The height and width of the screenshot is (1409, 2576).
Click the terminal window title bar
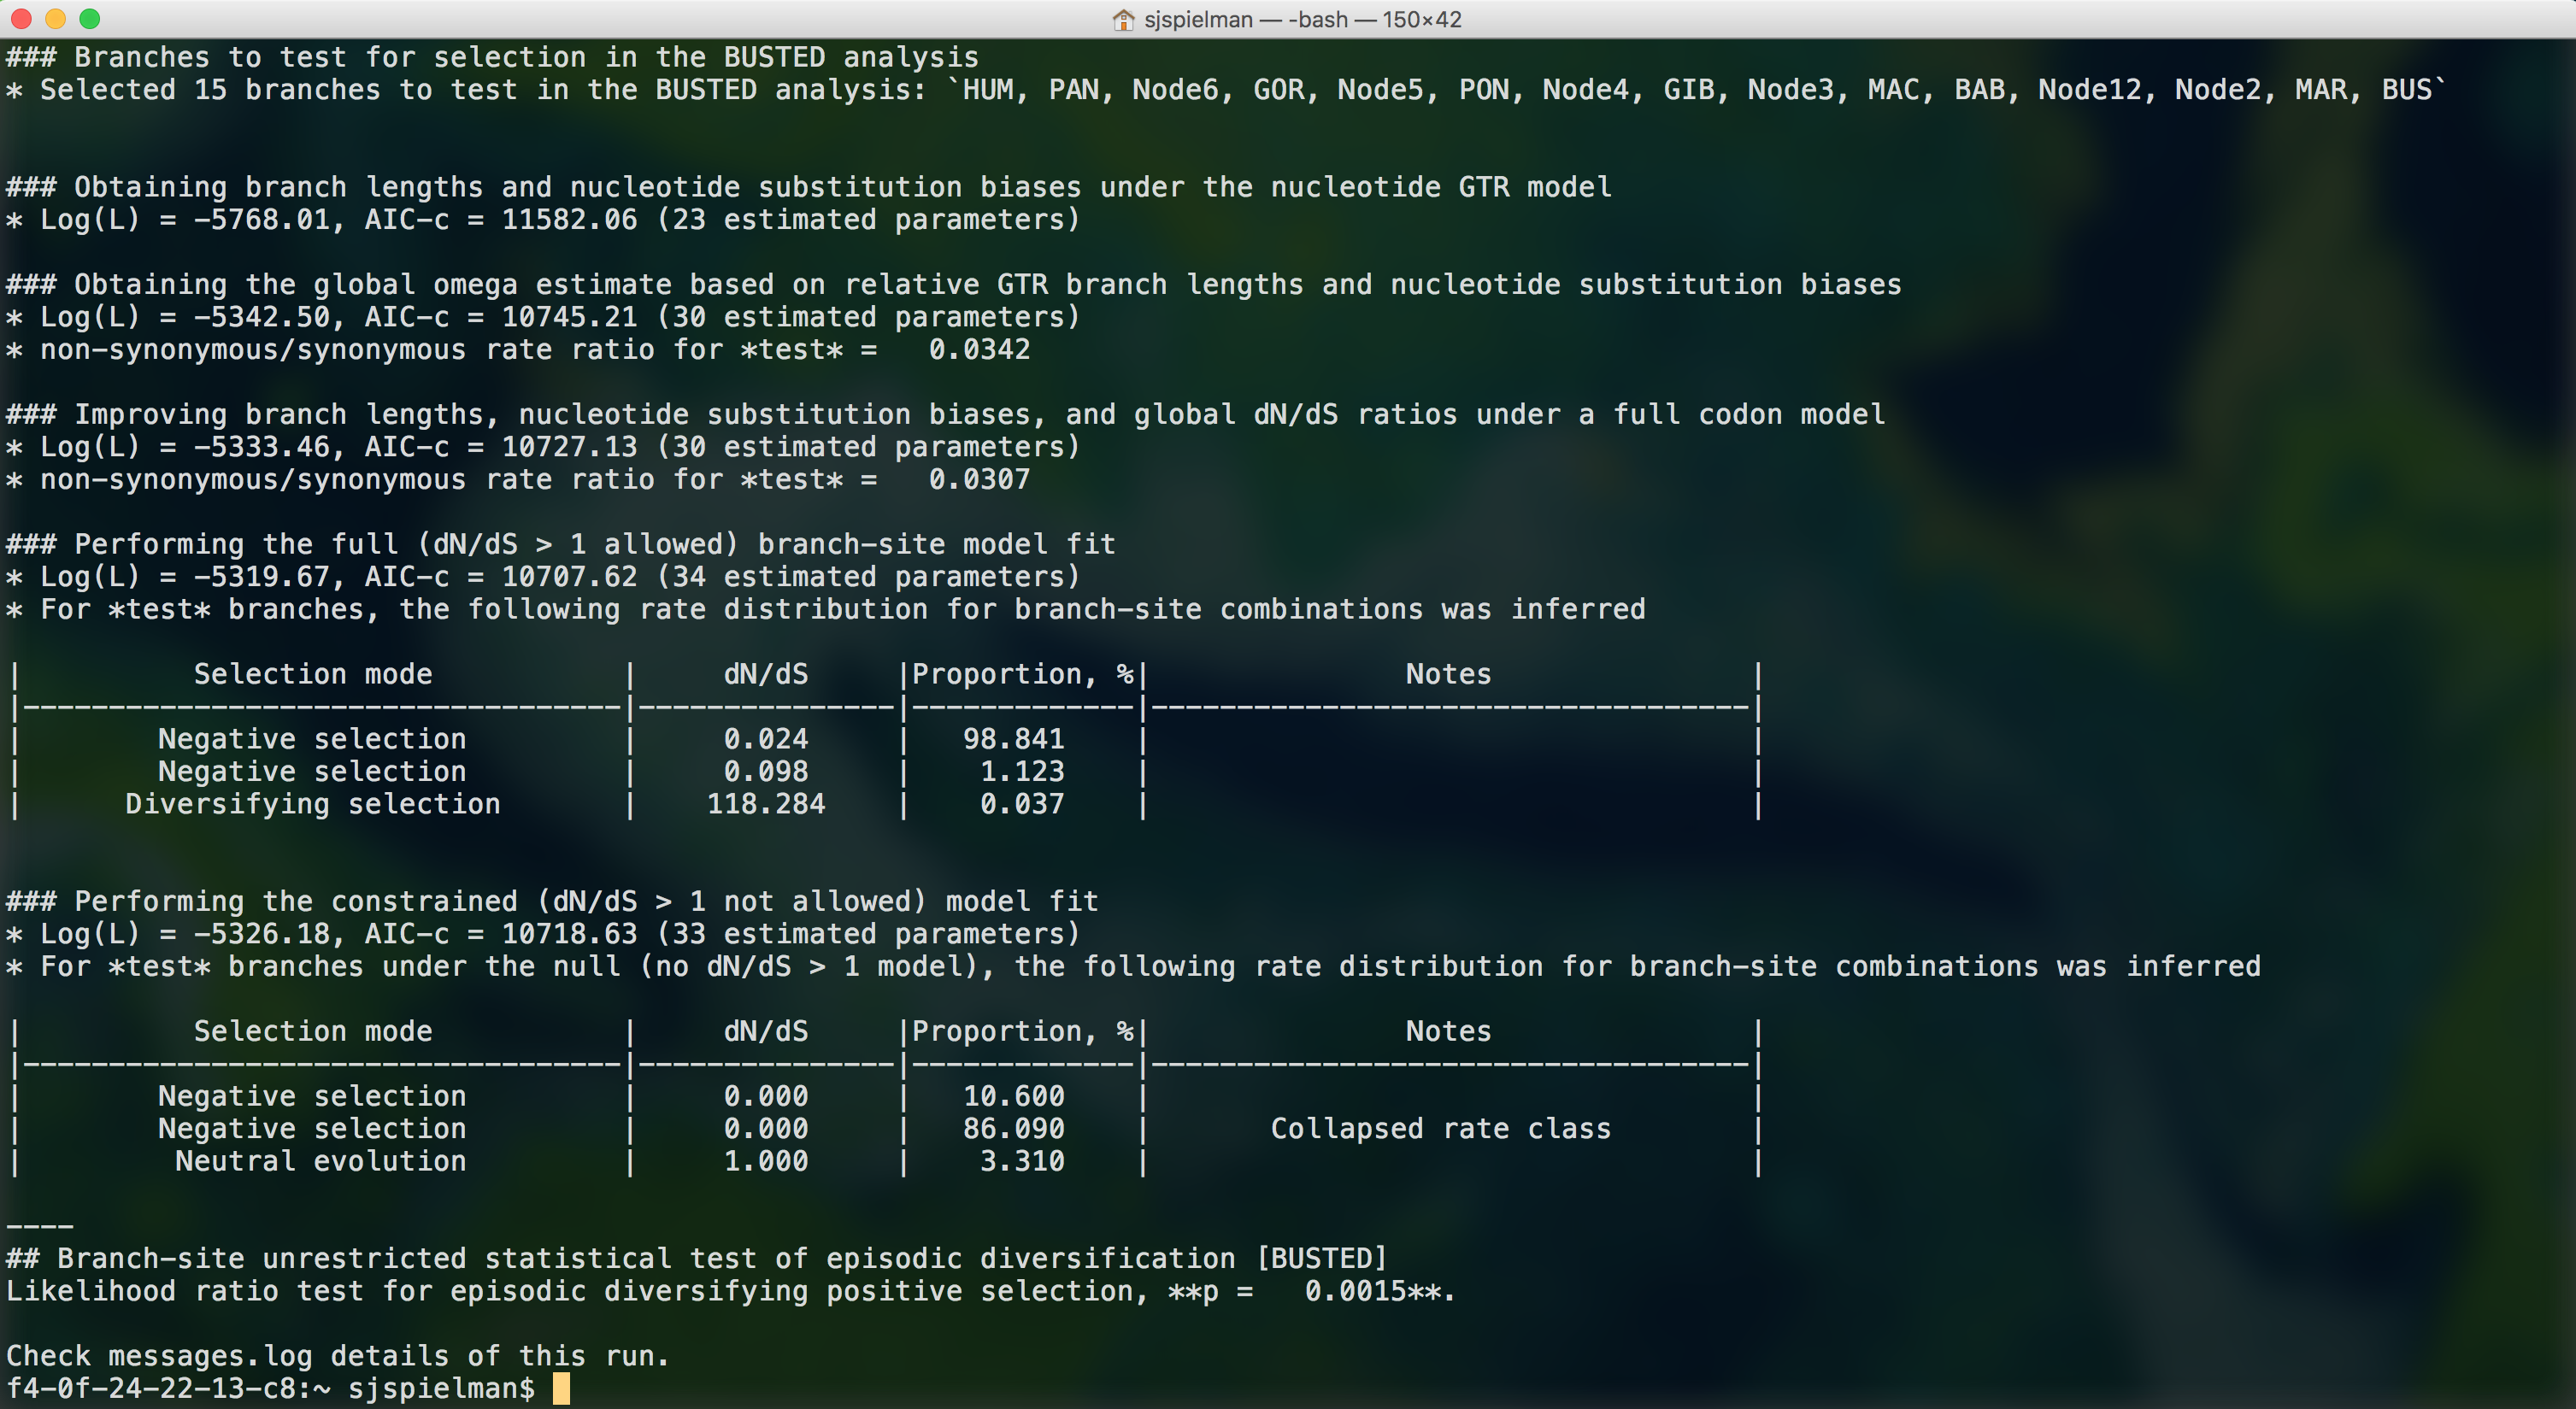click(1289, 15)
